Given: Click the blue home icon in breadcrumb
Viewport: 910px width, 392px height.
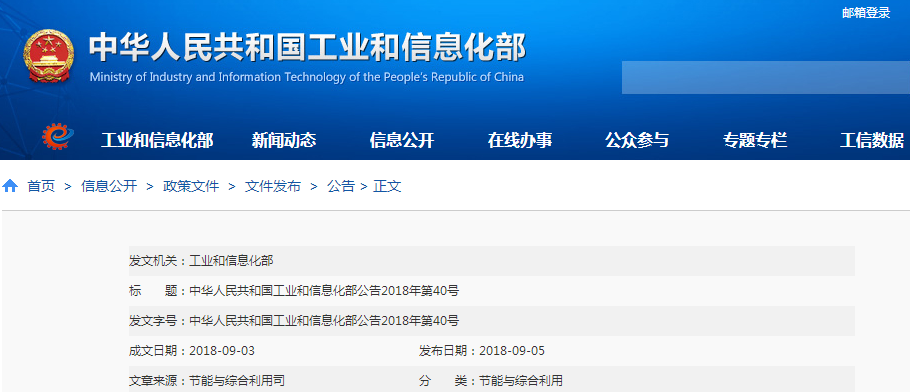Looking at the screenshot, I should (10, 186).
